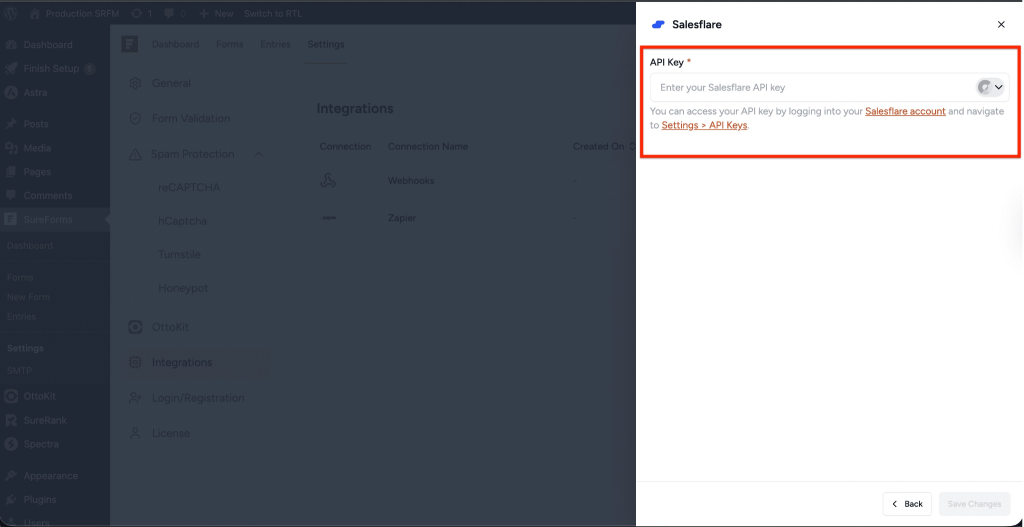Click the Login/Registration user icon
The width and height of the screenshot is (1024, 527).
[x=135, y=398]
